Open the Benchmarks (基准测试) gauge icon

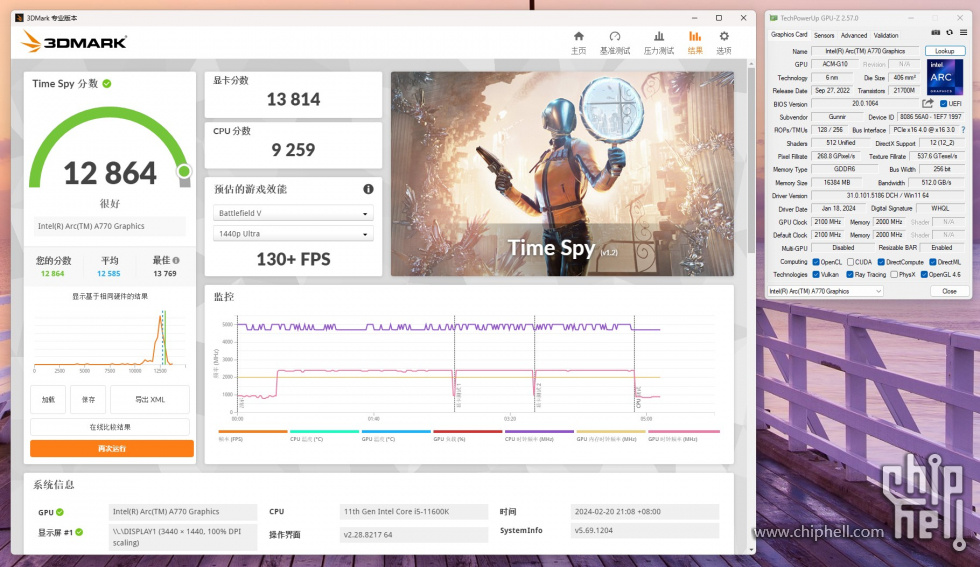(x=615, y=36)
